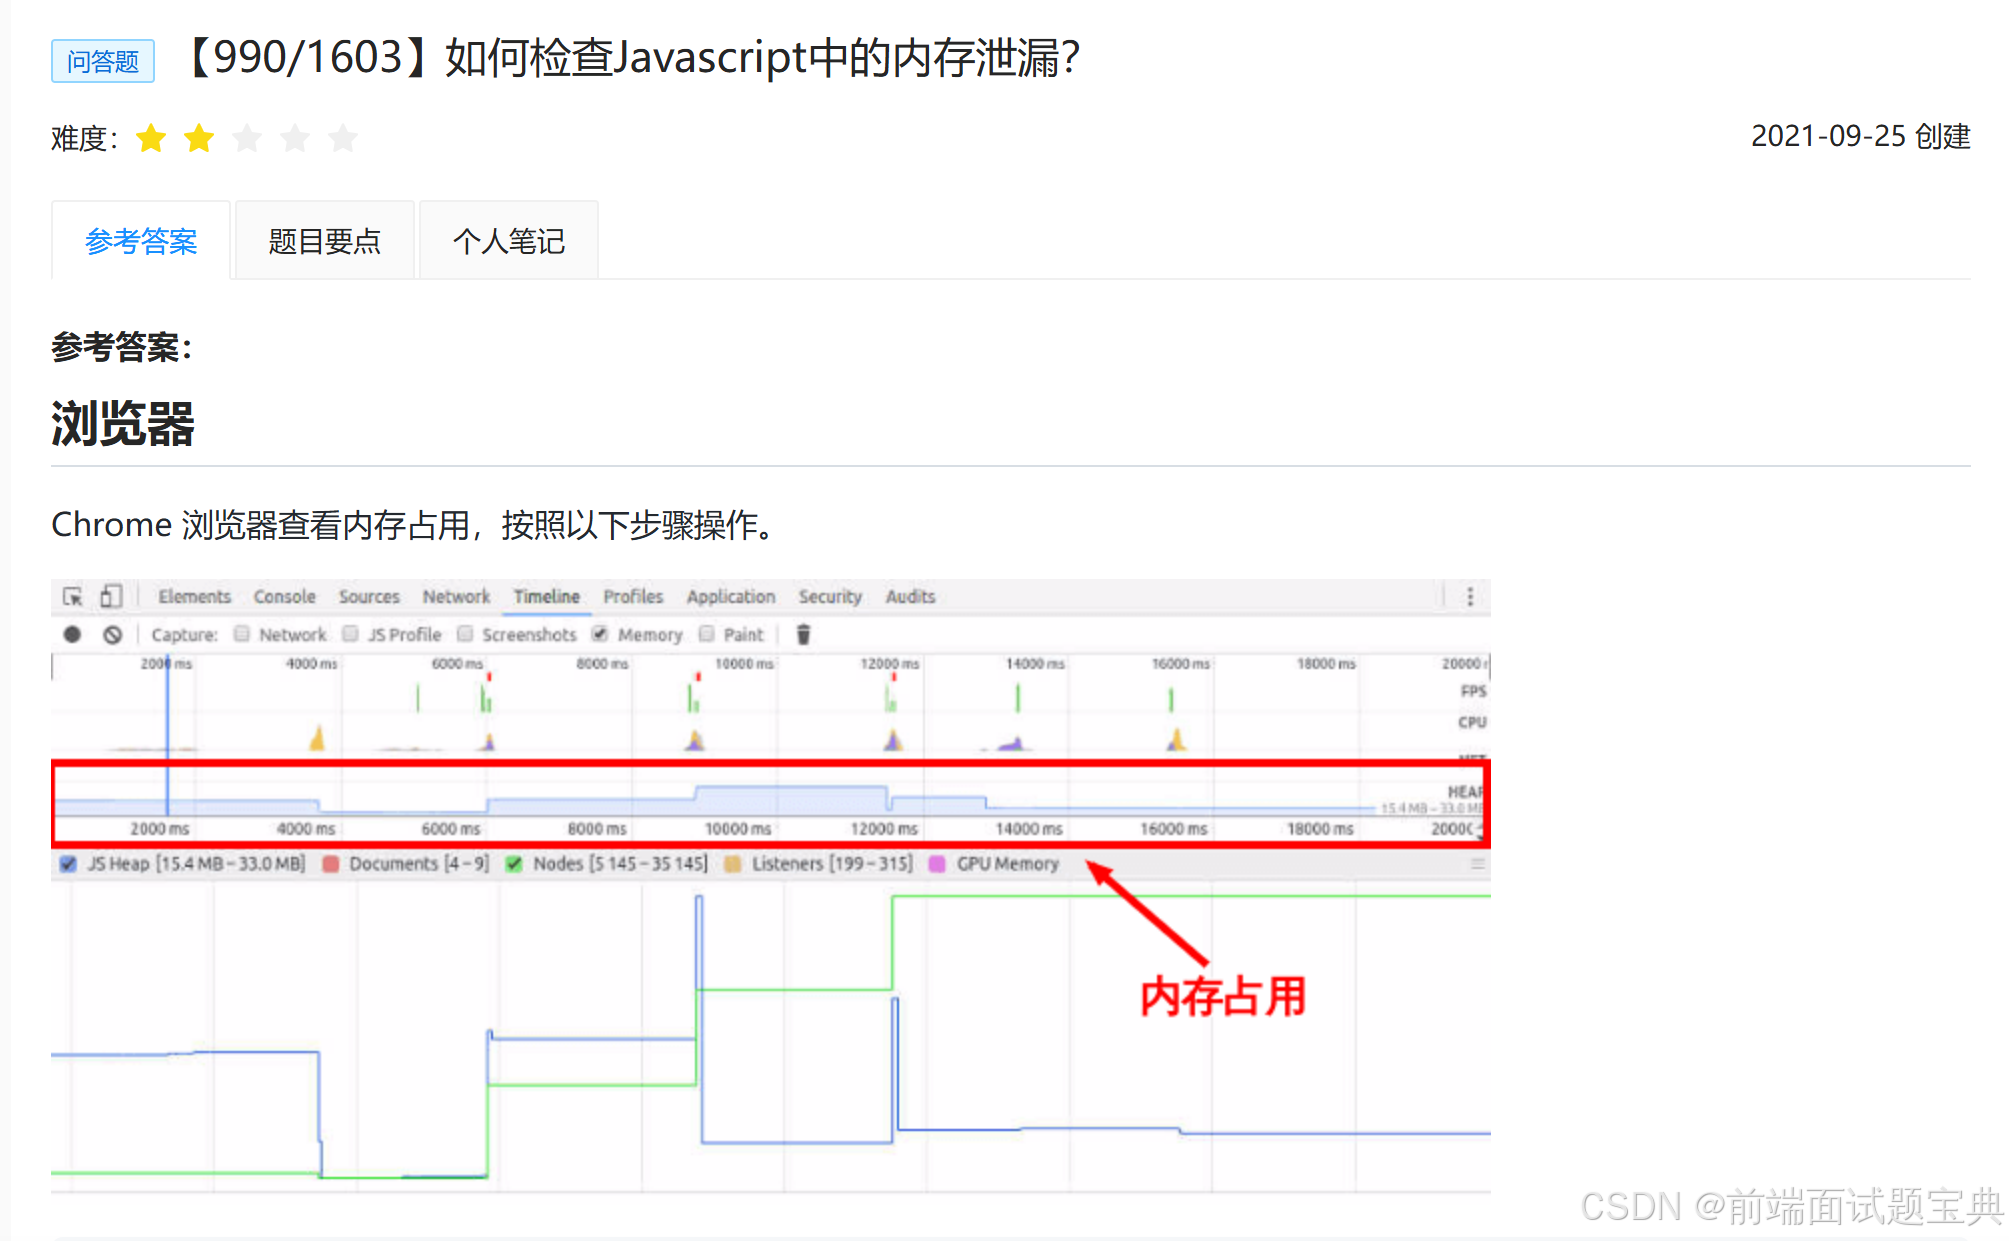This screenshot has width=2009, height=1241.
Task: Open the DevTools three-dot menu
Action: point(1470,597)
